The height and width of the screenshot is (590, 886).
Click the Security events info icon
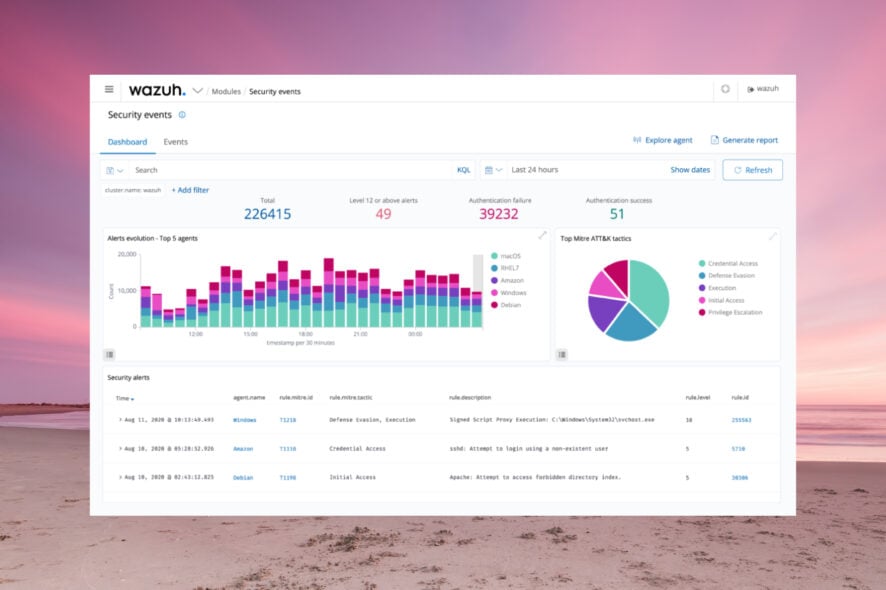(182, 115)
